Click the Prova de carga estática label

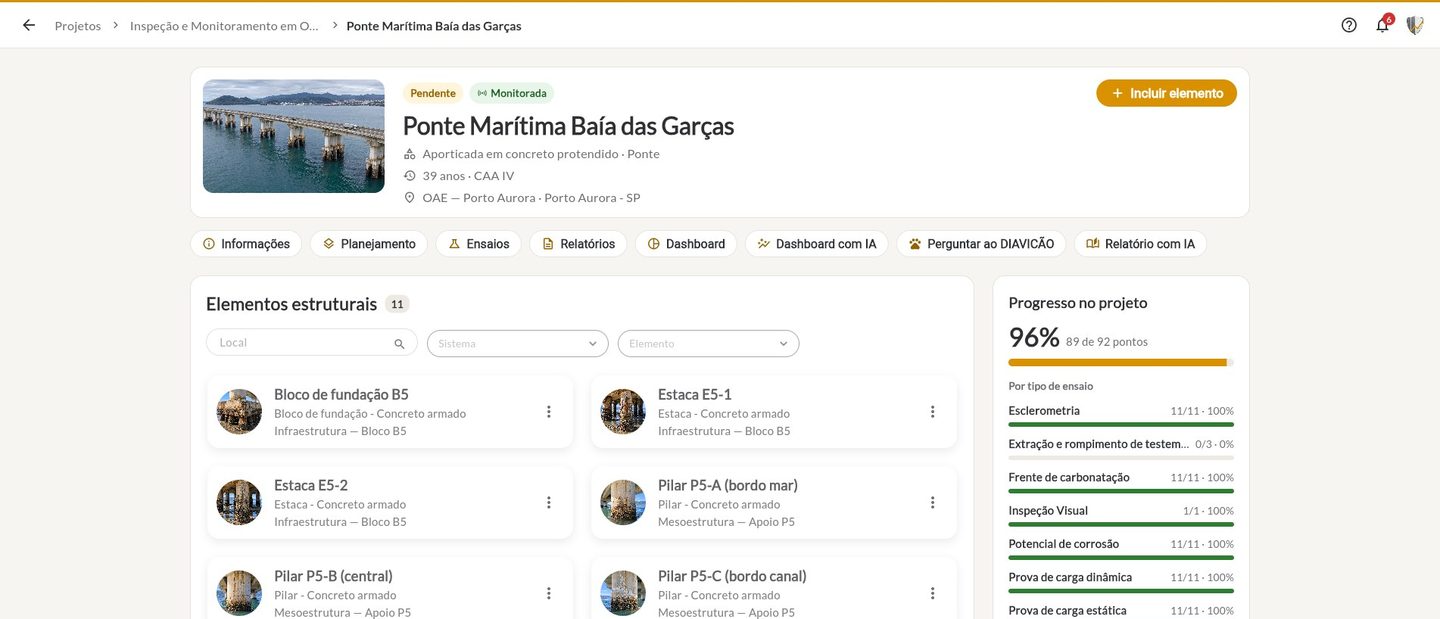click(1067, 610)
